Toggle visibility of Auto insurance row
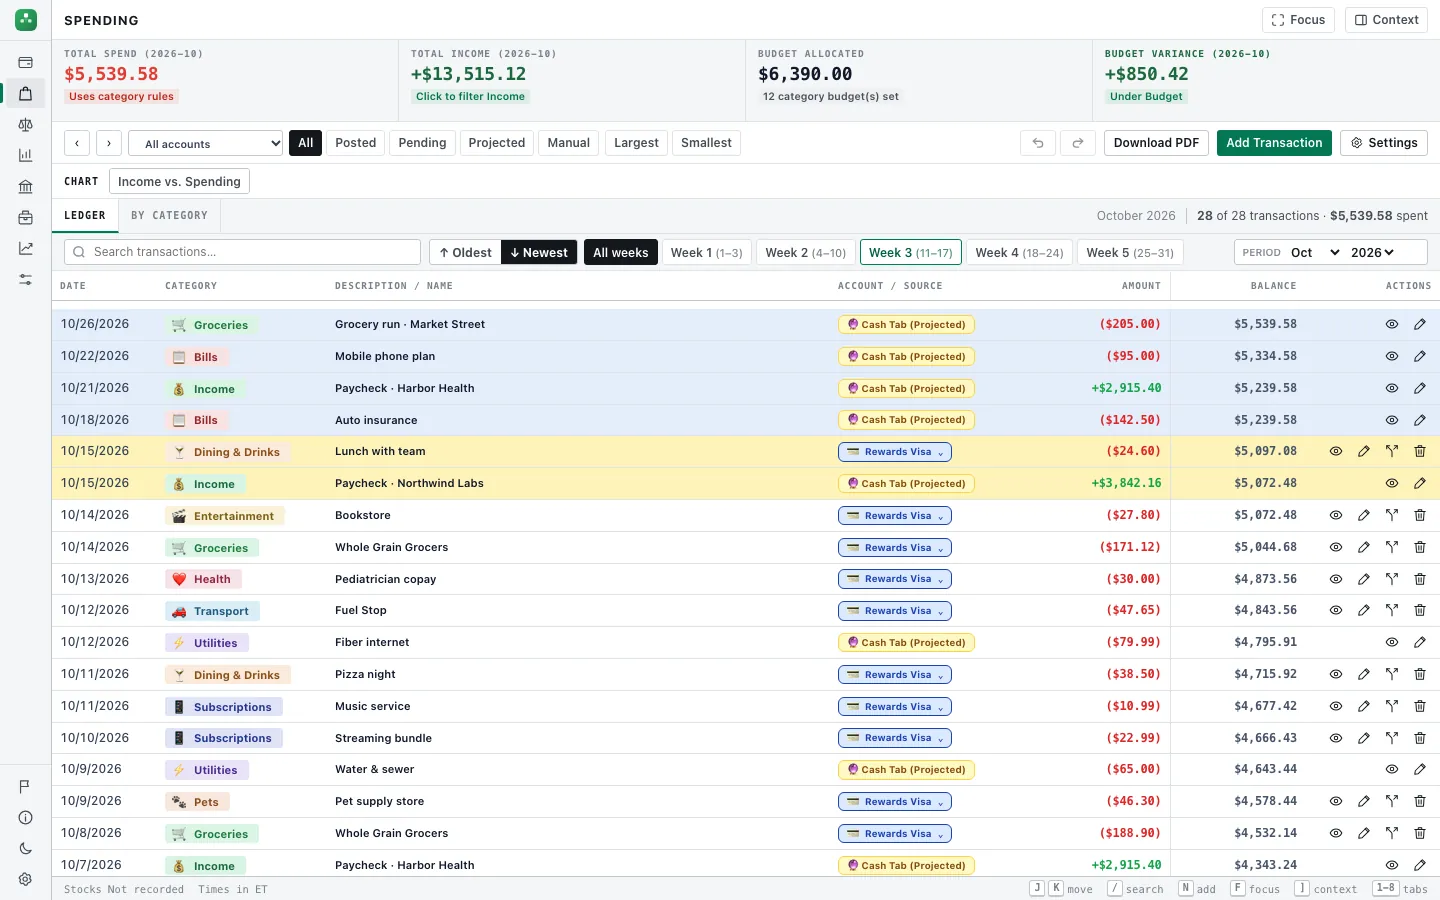This screenshot has height=900, width=1440. [x=1392, y=420]
